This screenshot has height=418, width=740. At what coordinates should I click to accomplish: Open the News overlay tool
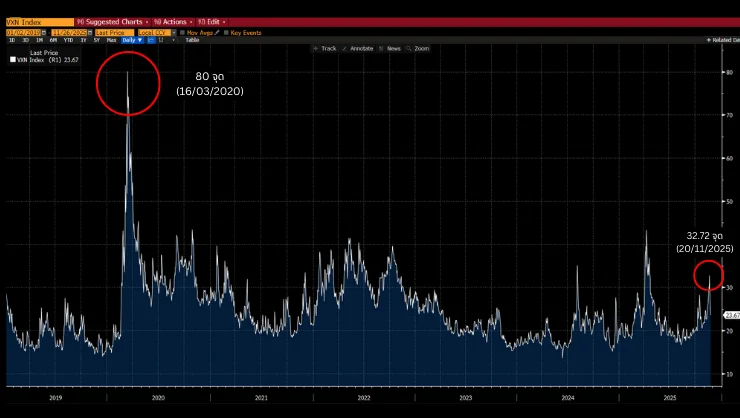(390, 49)
